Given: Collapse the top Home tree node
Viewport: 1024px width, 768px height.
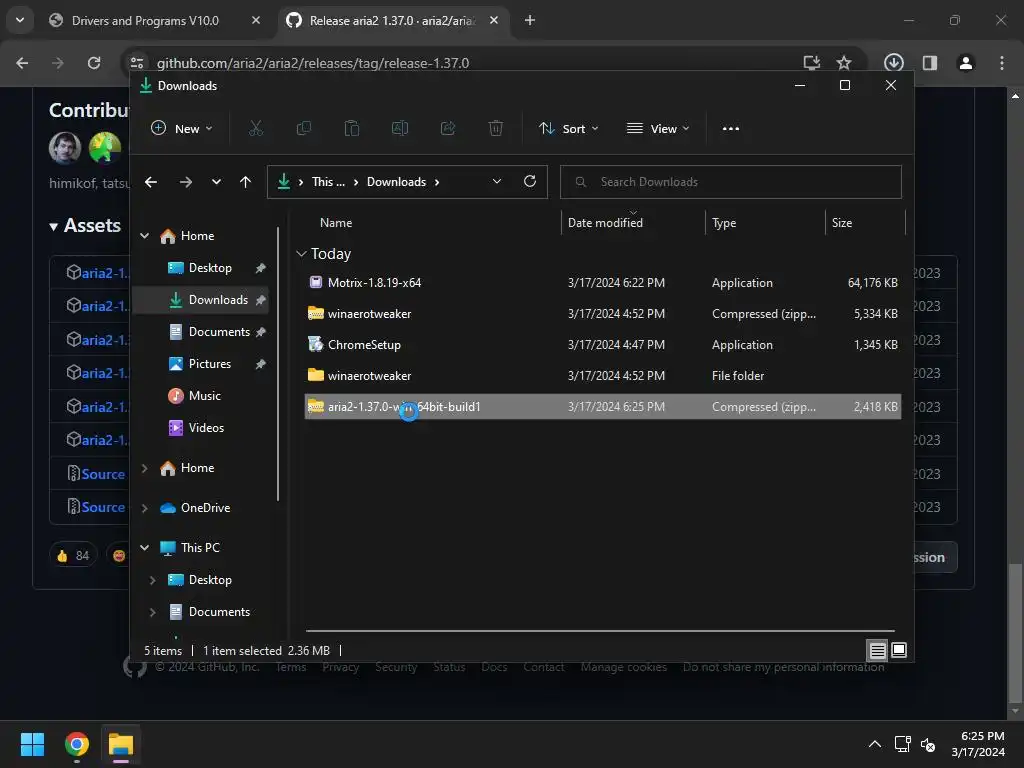Looking at the screenshot, I should pyautogui.click(x=145, y=236).
